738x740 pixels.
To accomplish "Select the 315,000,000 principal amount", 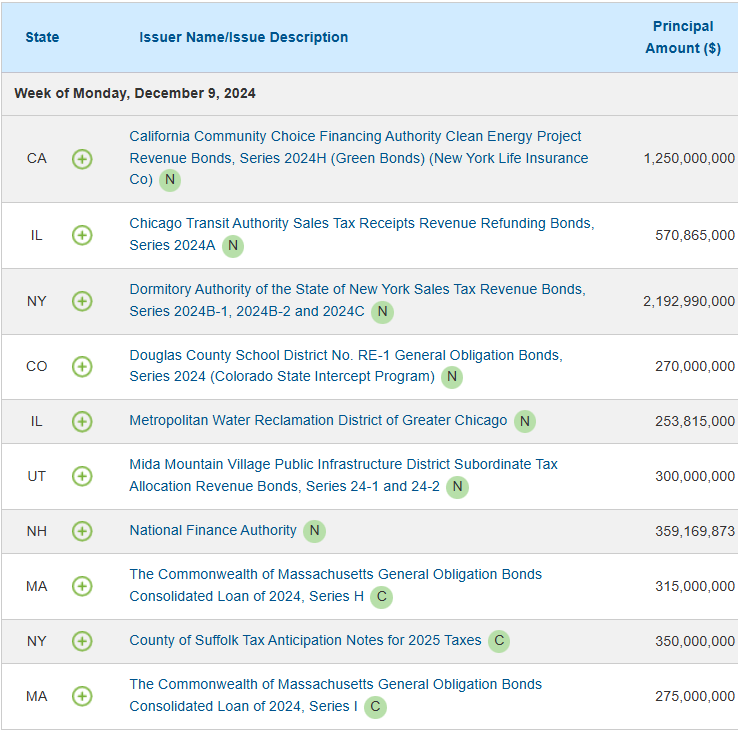I will click(695, 587).
